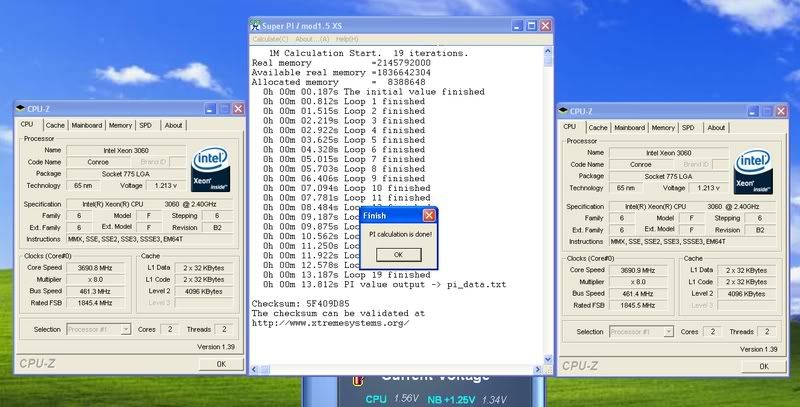Image resolution: width=800 pixels, height=407 pixels.
Task: Click Revision B2 field in left CPU-Z
Action: coord(217,227)
